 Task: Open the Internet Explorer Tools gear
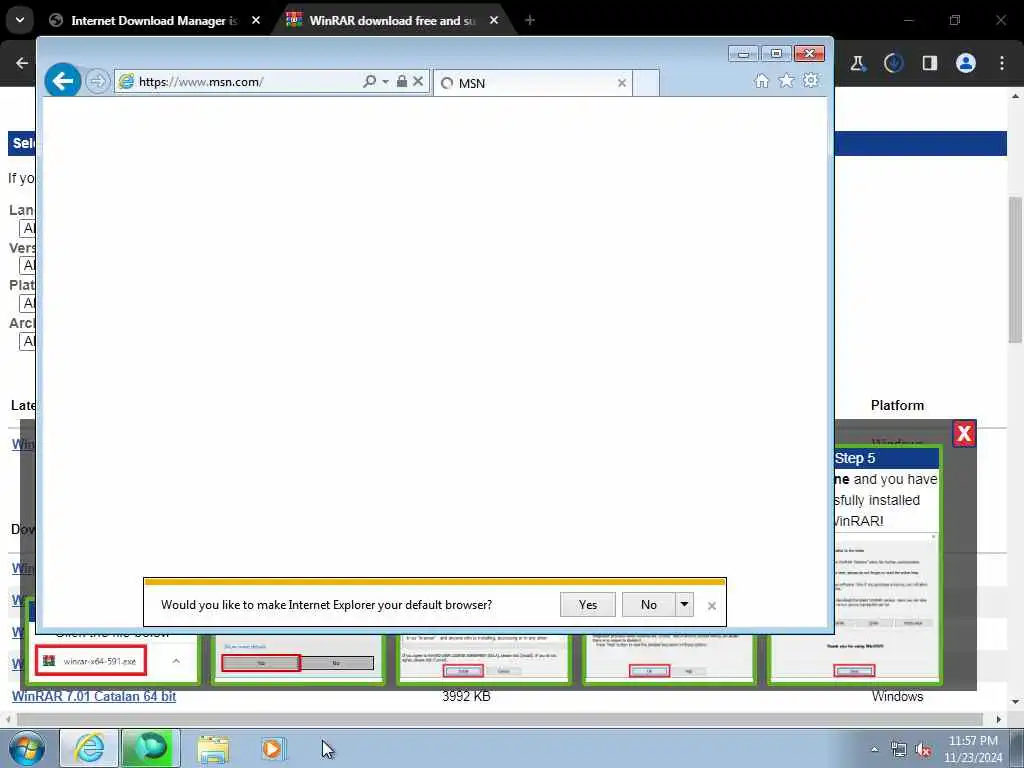[810, 80]
